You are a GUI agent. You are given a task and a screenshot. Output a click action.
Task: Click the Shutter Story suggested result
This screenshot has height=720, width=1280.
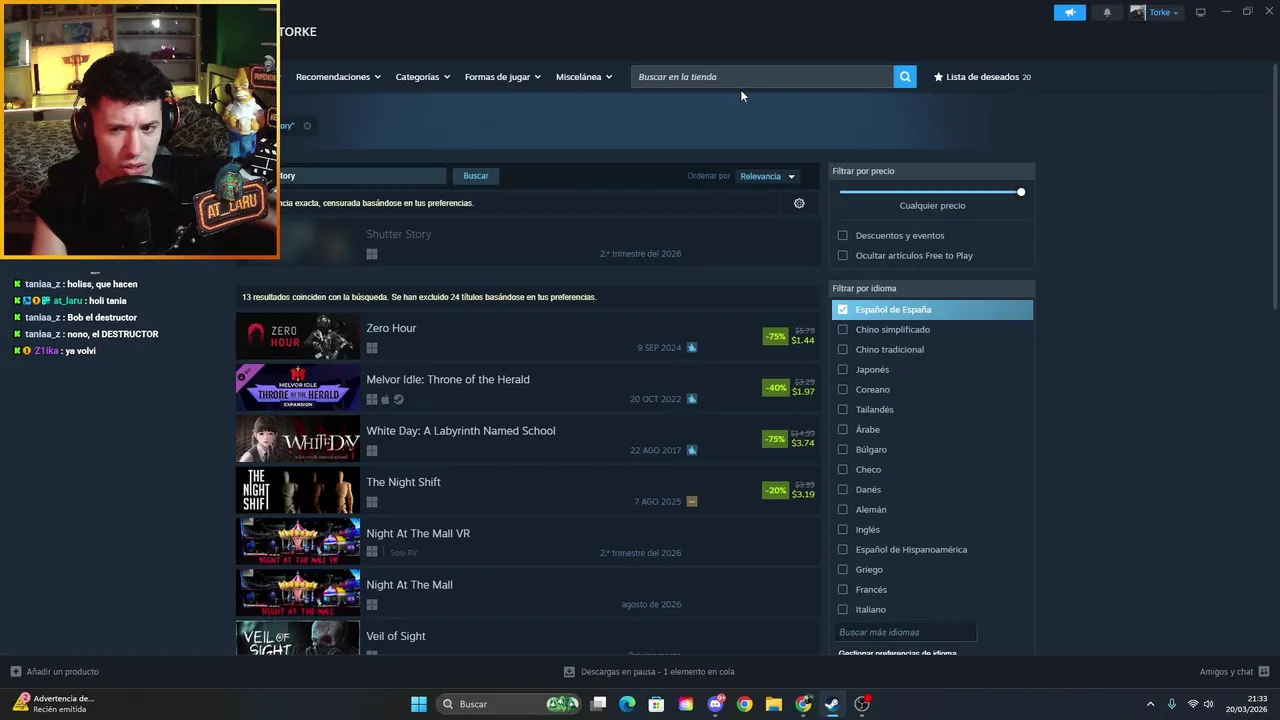click(528, 243)
